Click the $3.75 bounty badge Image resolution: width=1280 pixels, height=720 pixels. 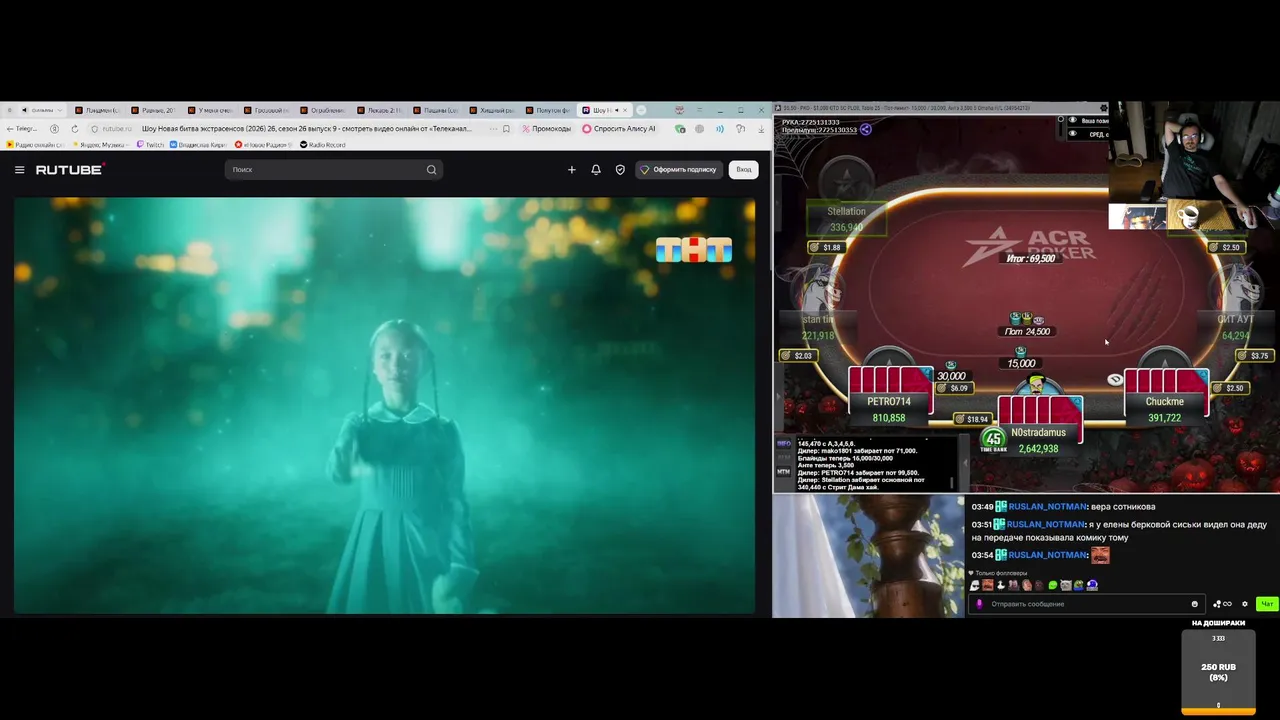click(x=1253, y=356)
